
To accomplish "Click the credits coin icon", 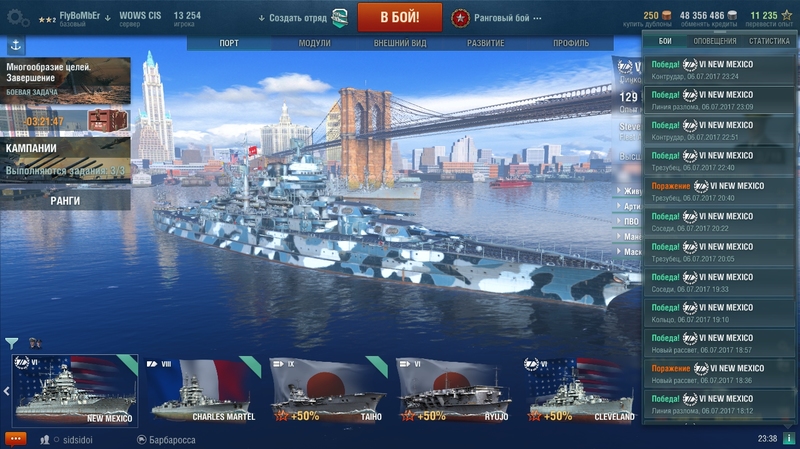I will (732, 15).
